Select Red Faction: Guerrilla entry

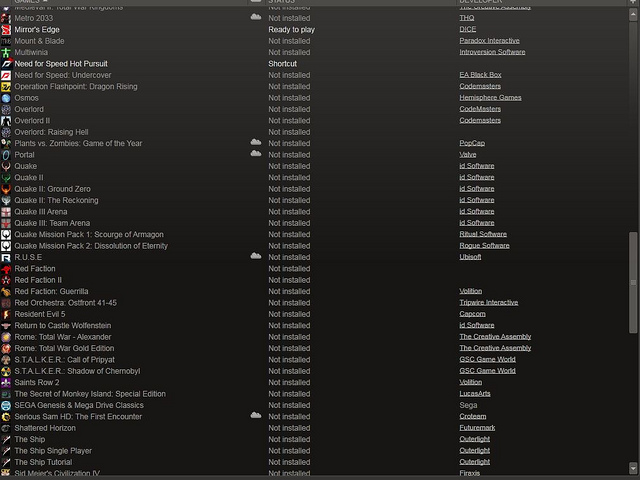point(51,291)
